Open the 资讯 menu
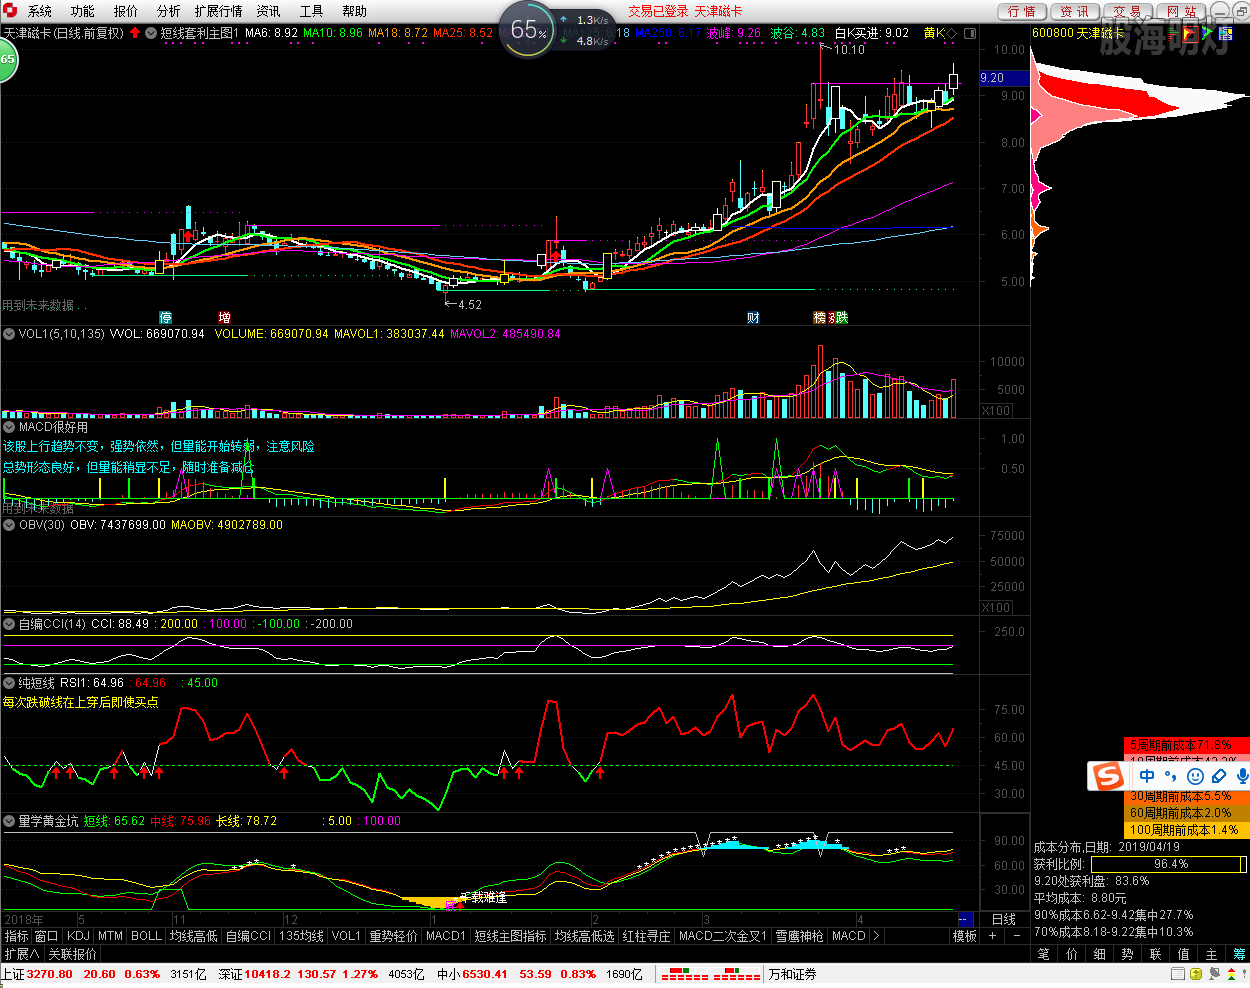 tap(269, 11)
